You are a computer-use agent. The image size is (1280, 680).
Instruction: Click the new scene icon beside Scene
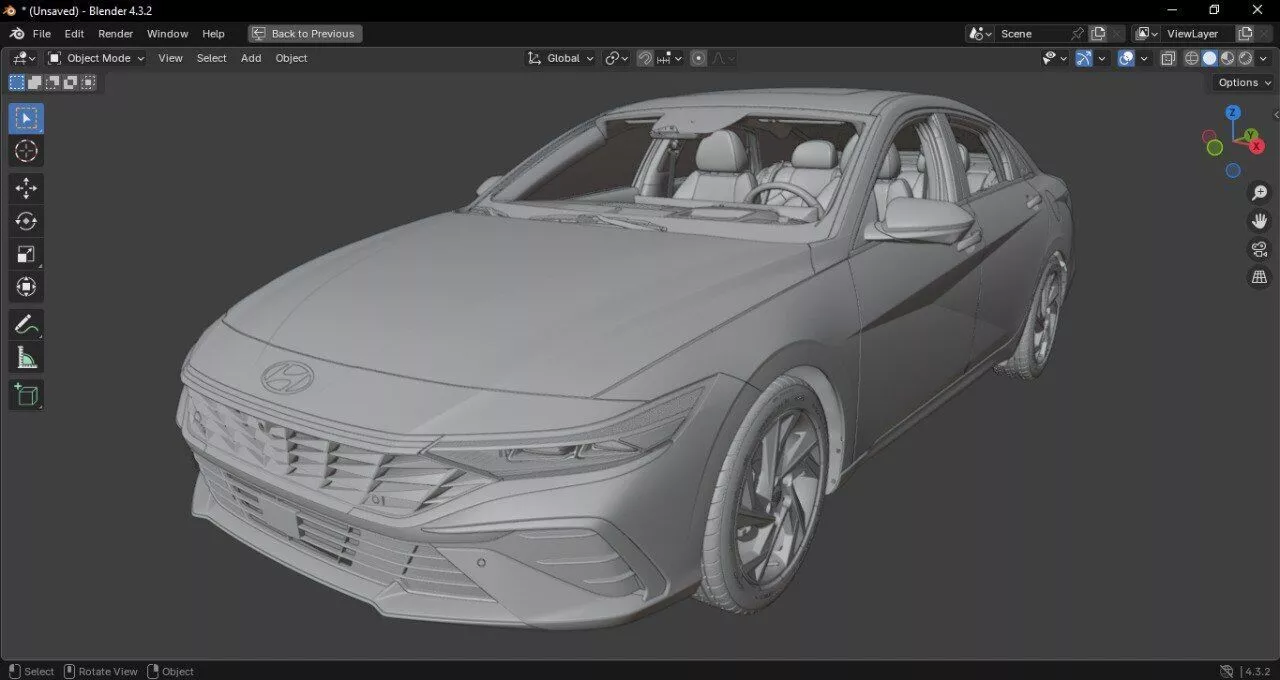point(1098,33)
